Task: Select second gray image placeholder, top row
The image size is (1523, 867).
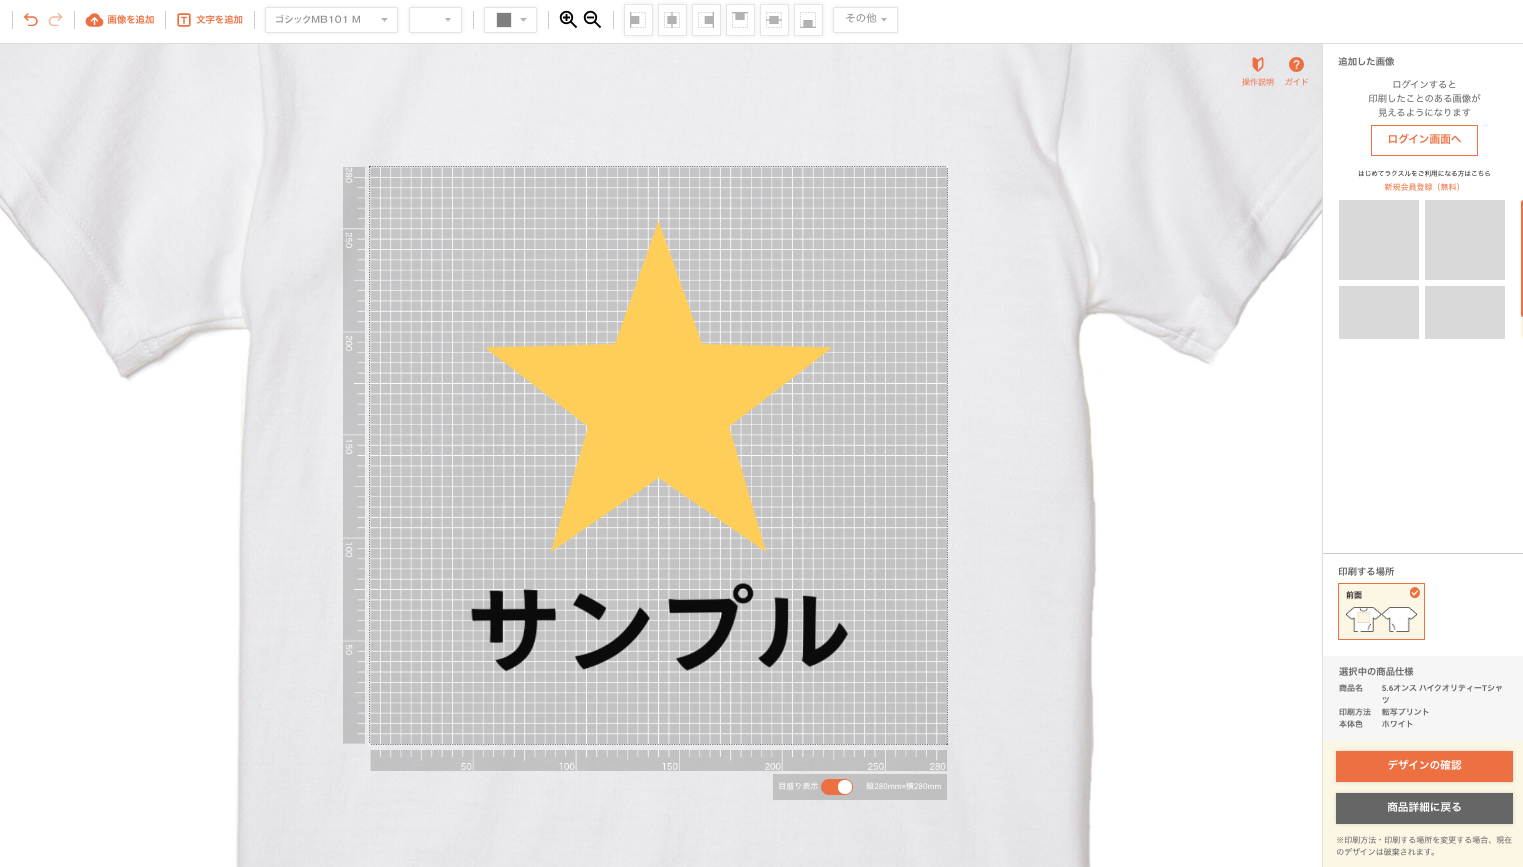Action: pyautogui.click(x=1465, y=240)
